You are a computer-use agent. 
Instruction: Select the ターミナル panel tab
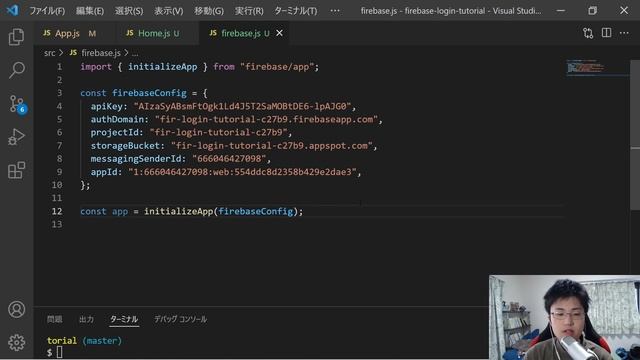pyautogui.click(x=124, y=319)
